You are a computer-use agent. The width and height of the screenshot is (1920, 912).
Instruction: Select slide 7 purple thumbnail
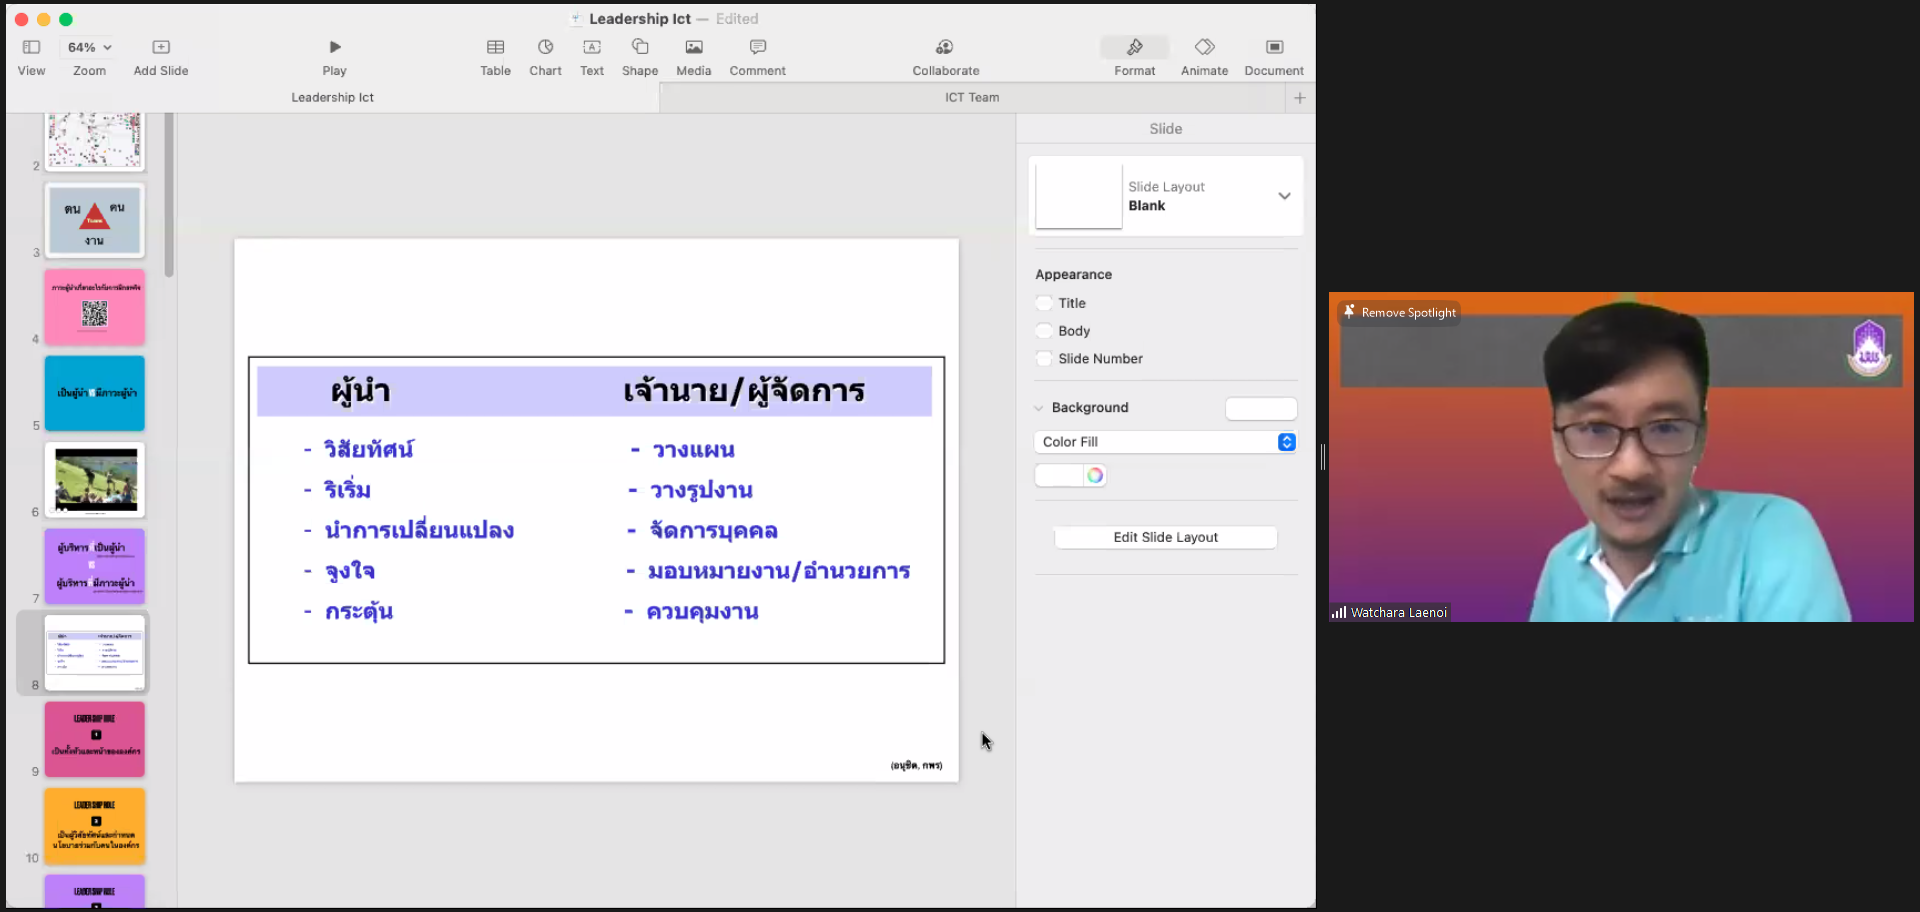(x=94, y=566)
